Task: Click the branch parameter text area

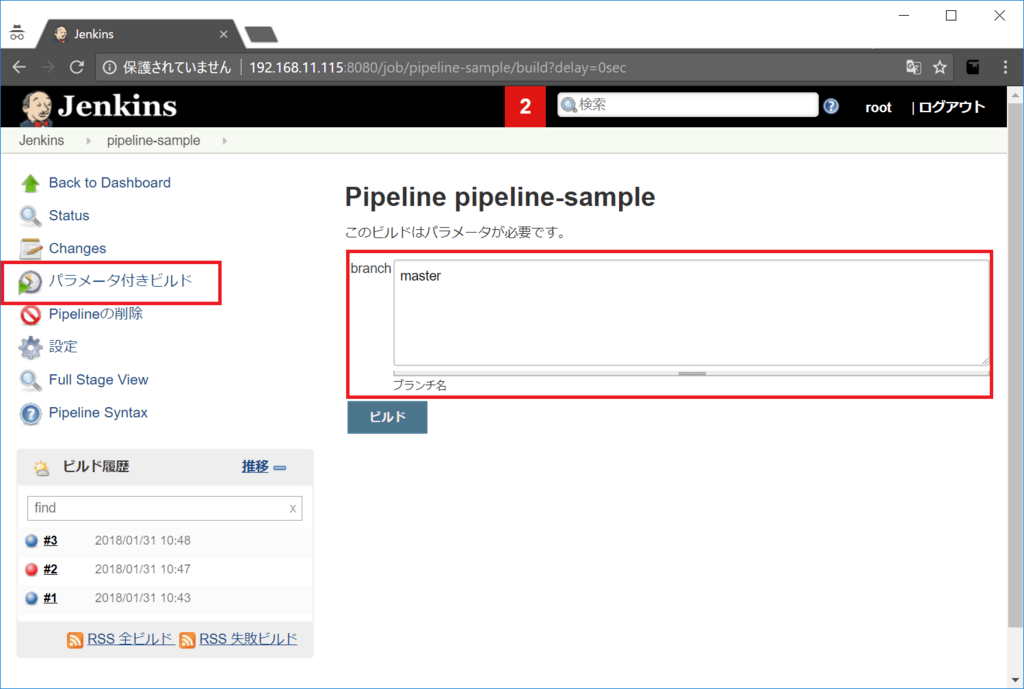Action: click(x=691, y=313)
